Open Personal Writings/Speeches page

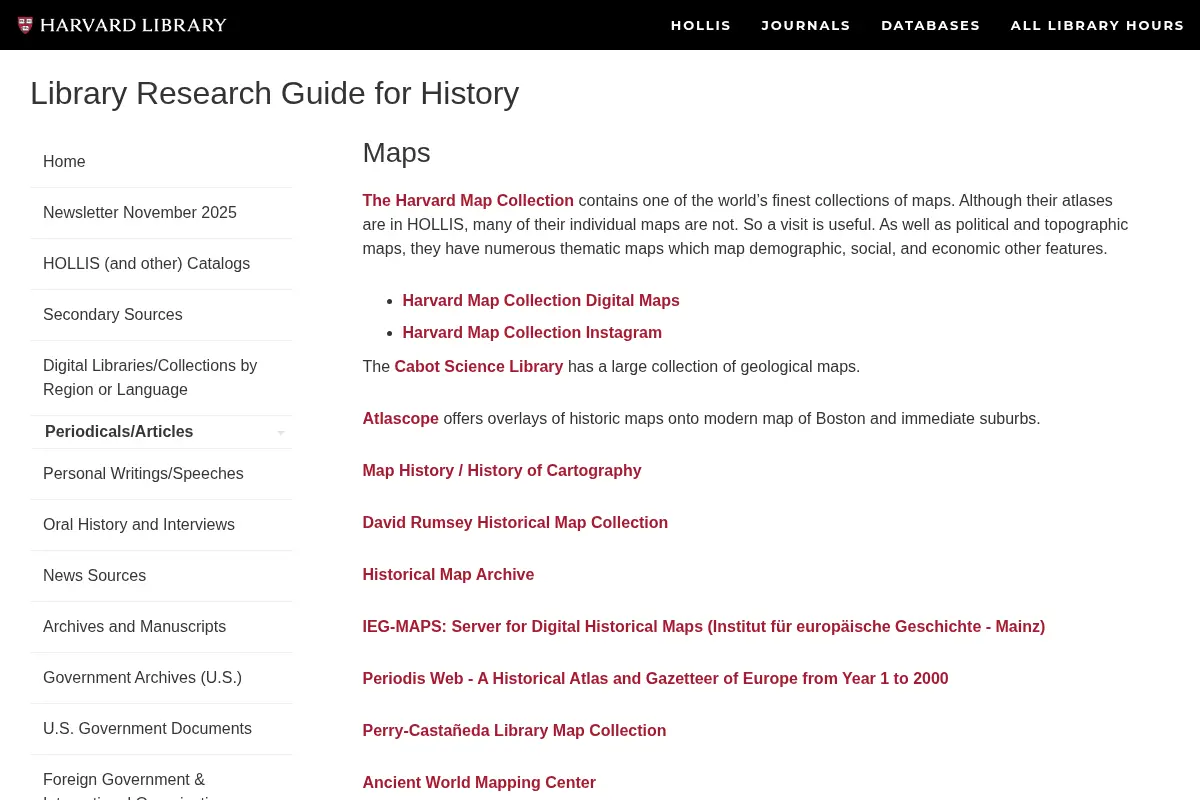[161, 474]
